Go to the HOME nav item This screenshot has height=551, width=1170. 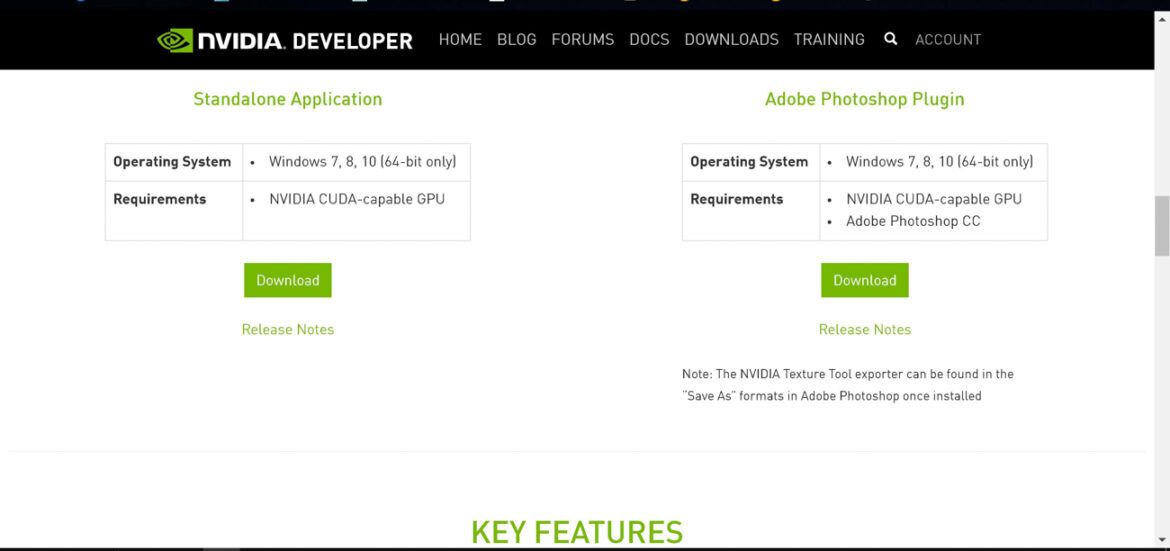pyautogui.click(x=460, y=40)
